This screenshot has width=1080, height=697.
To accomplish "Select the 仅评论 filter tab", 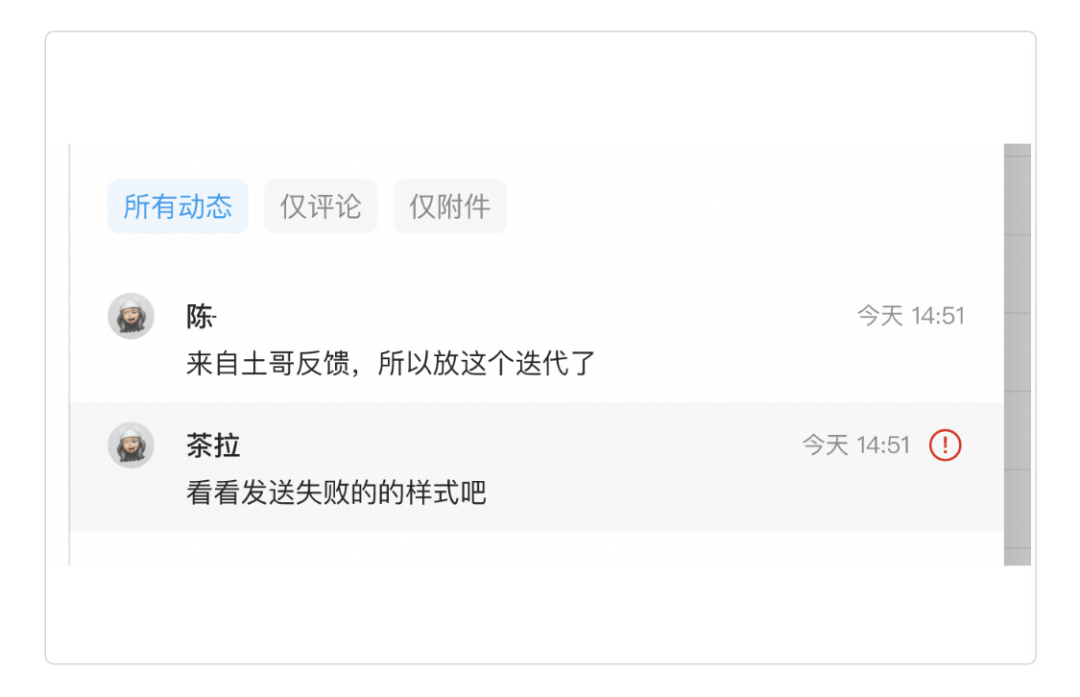I will coord(321,207).
